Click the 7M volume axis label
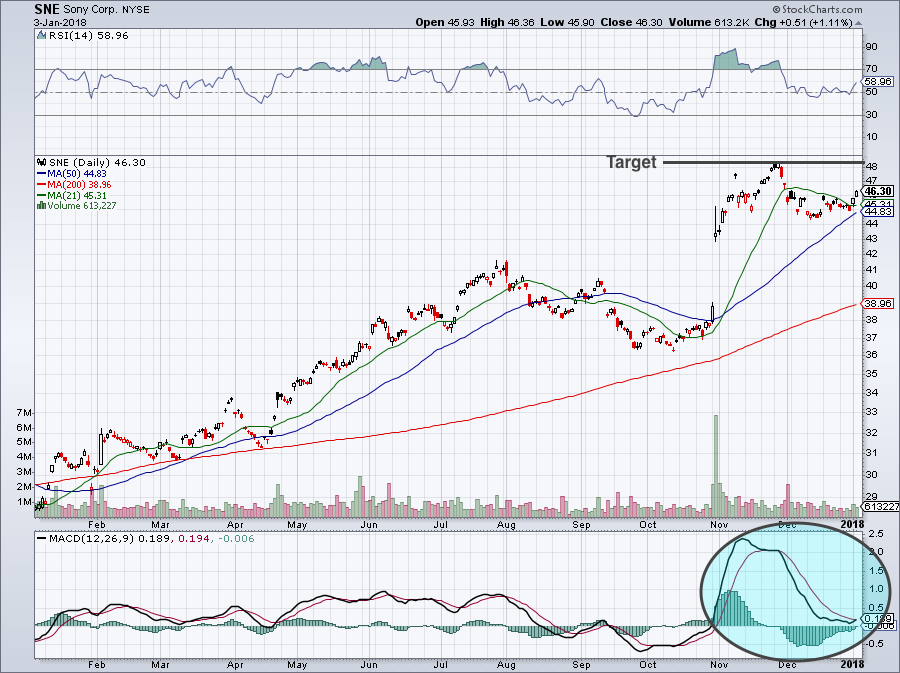This screenshot has height=673, width=900. [x=24, y=413]
